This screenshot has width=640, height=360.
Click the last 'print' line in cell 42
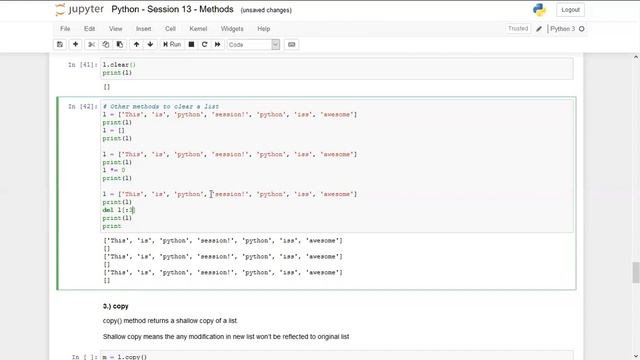(112, 226)
